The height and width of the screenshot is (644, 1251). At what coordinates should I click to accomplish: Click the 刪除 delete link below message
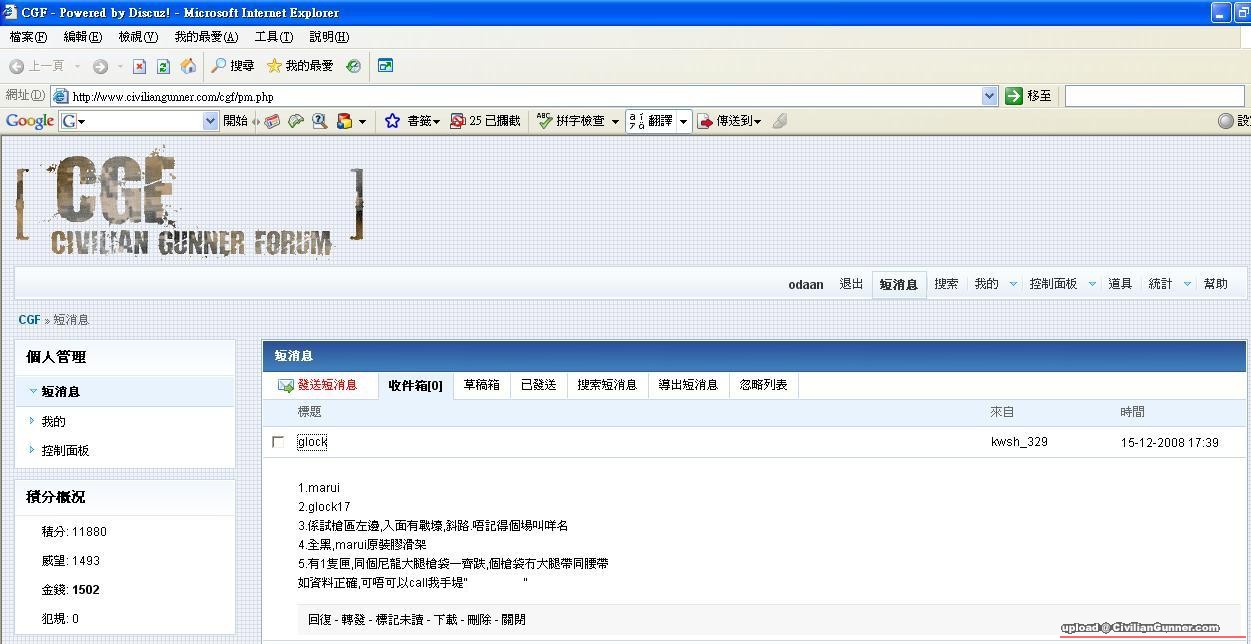[479, 620]
